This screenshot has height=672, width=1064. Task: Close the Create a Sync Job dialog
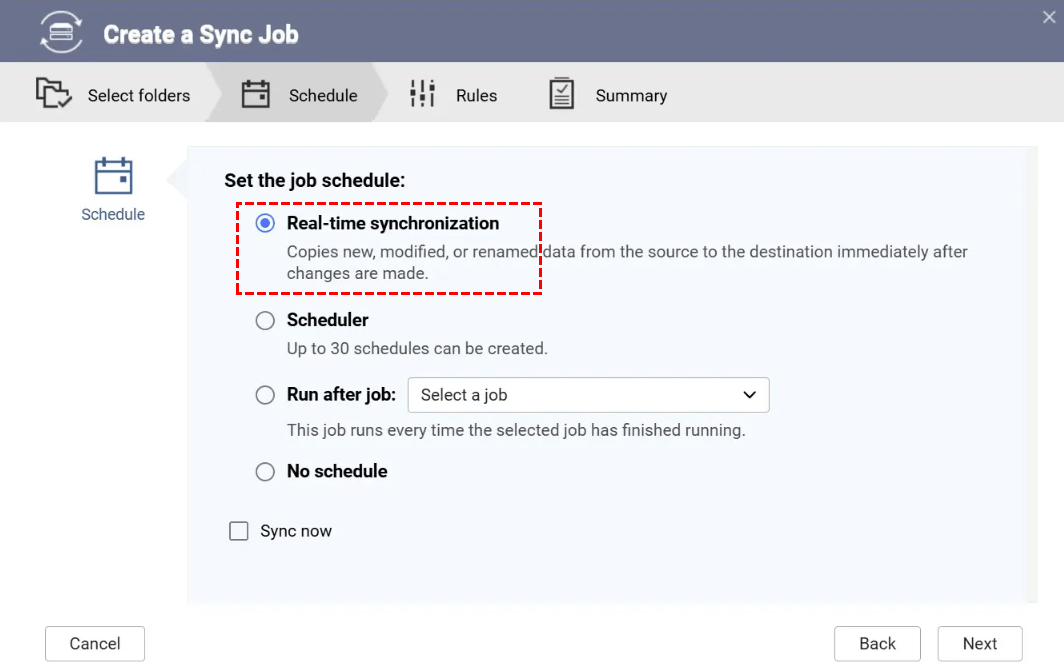[1048, 16]
